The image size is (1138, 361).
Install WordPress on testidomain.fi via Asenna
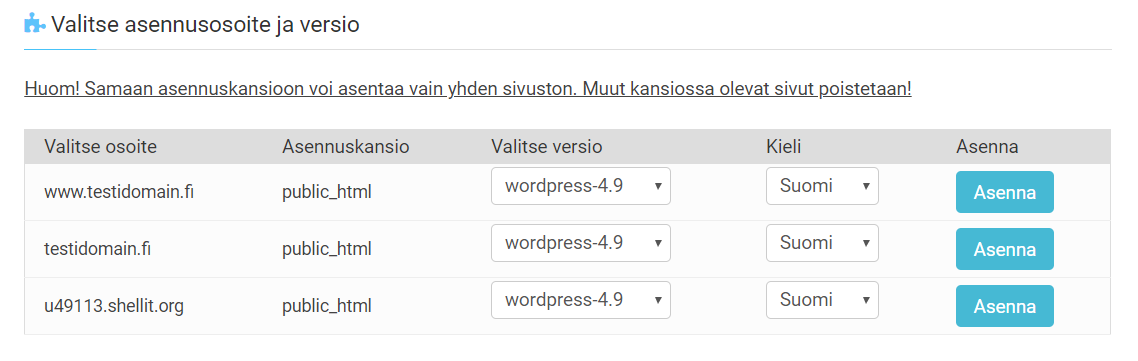(x=1004, y=248)
